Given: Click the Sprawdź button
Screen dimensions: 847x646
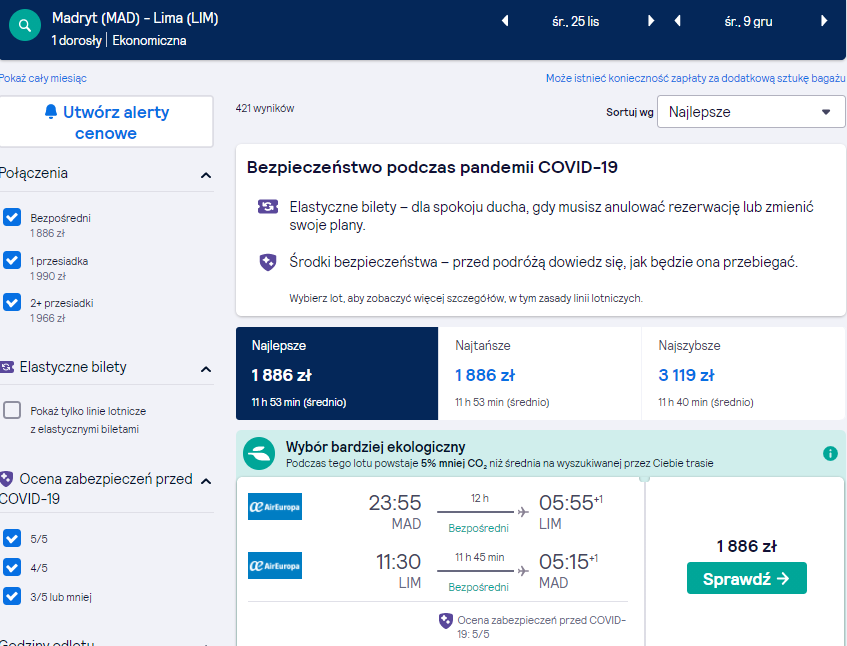Looking at the screenshot, I should point(747,578).
